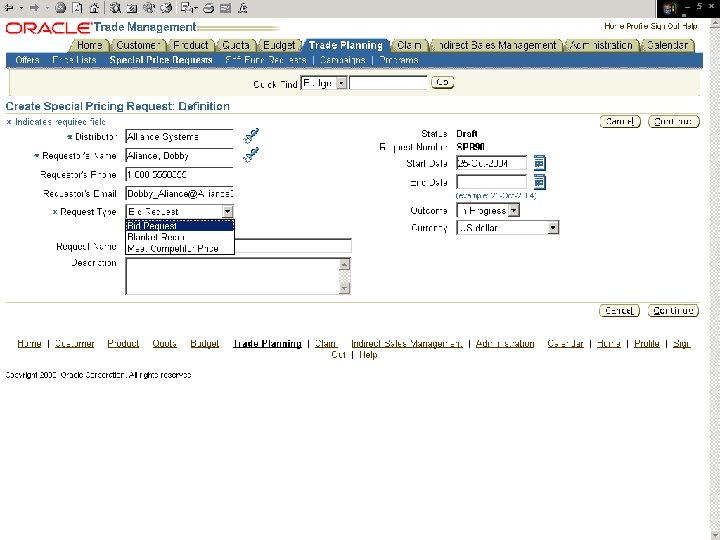The image size is (720, 540).
Task: Click the End Date input field
Action: point(491,182)
